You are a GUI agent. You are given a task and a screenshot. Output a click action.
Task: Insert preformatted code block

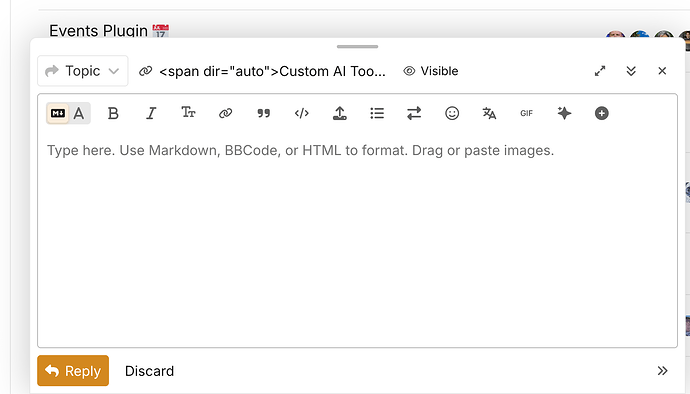tap(301, 113)
